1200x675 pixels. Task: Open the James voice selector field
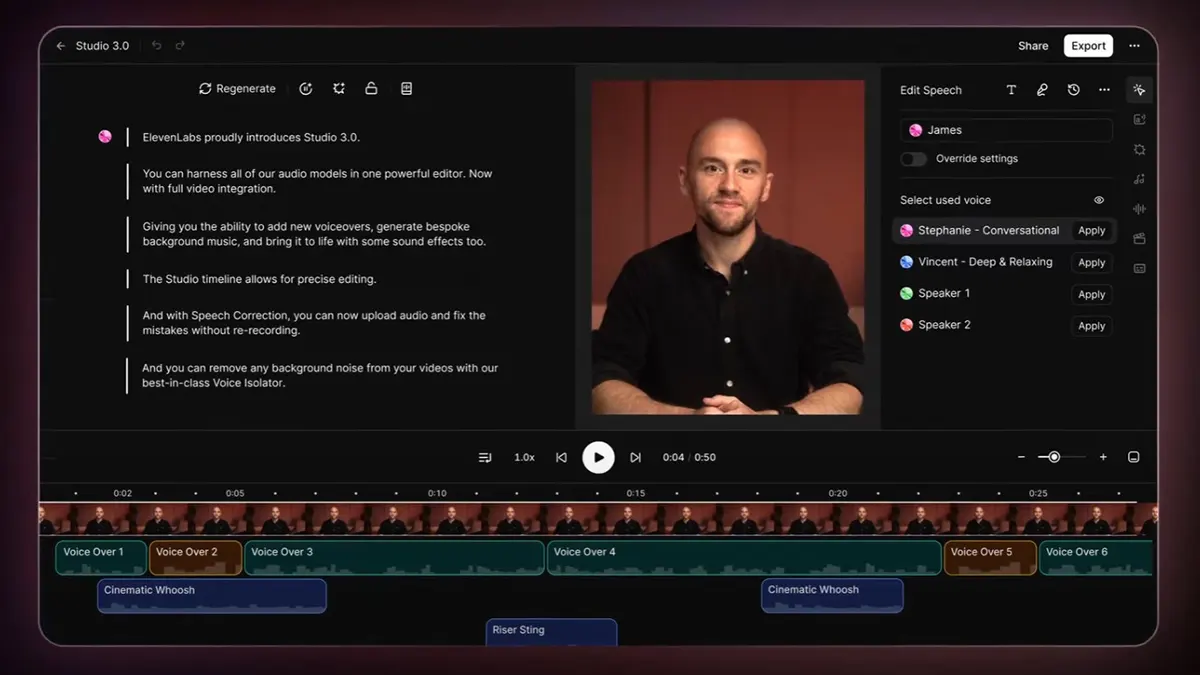tap(1005, 130)
